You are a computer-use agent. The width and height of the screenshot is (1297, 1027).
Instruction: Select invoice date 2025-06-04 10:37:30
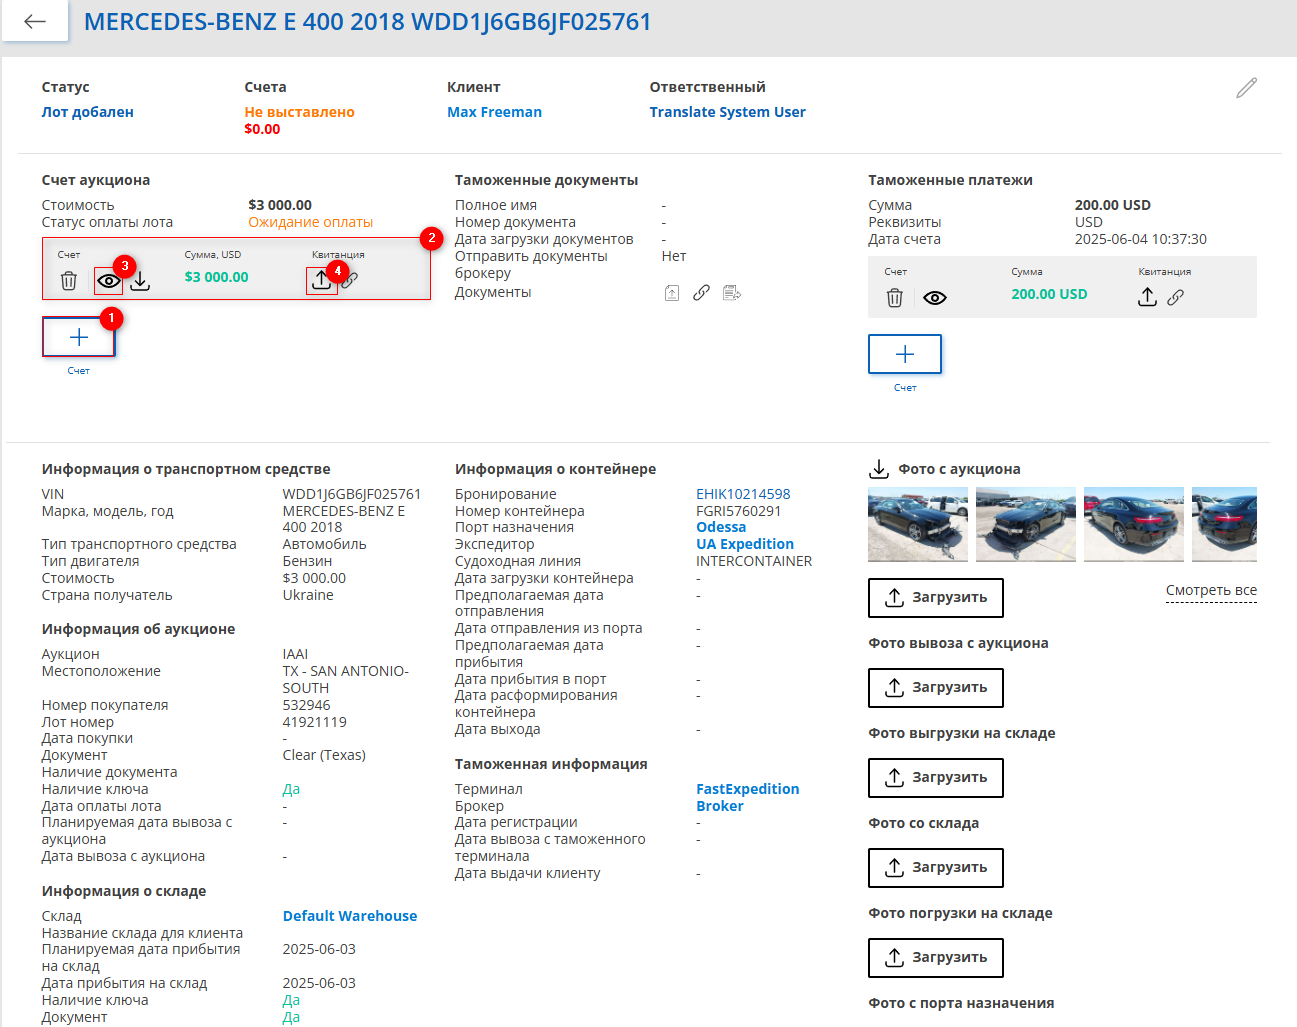(x=1141, y=239)
